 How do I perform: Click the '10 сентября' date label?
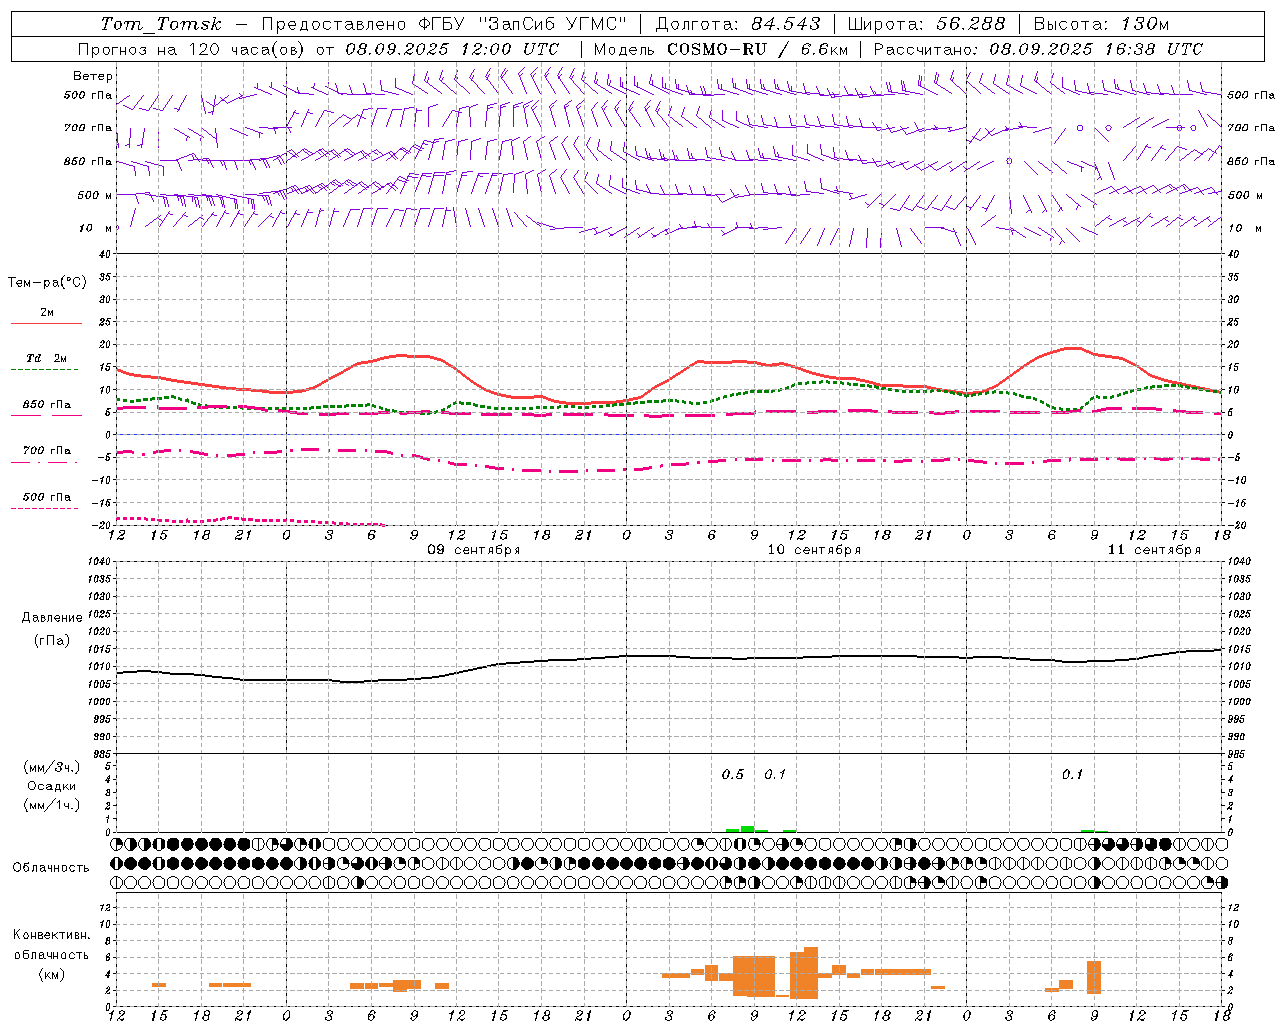click(814, 550)
